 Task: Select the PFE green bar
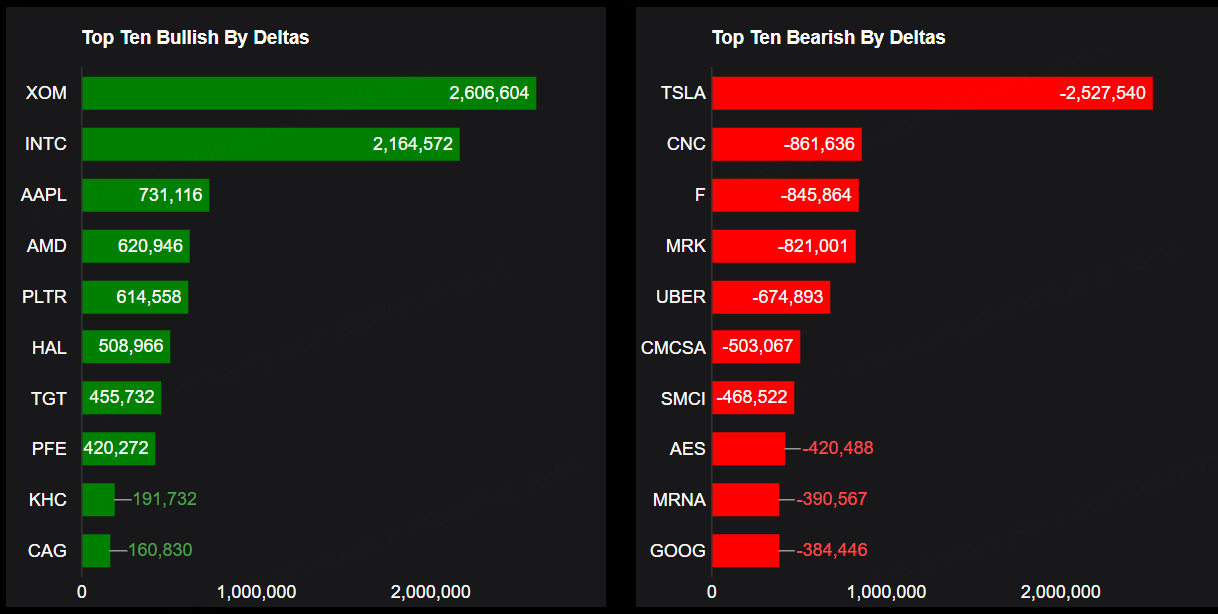point(118,449)
